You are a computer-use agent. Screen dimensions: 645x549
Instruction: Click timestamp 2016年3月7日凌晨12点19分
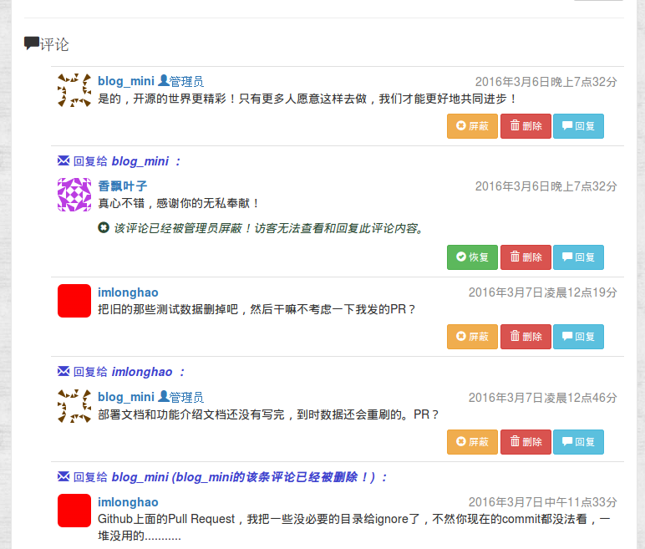coord(543,292)
